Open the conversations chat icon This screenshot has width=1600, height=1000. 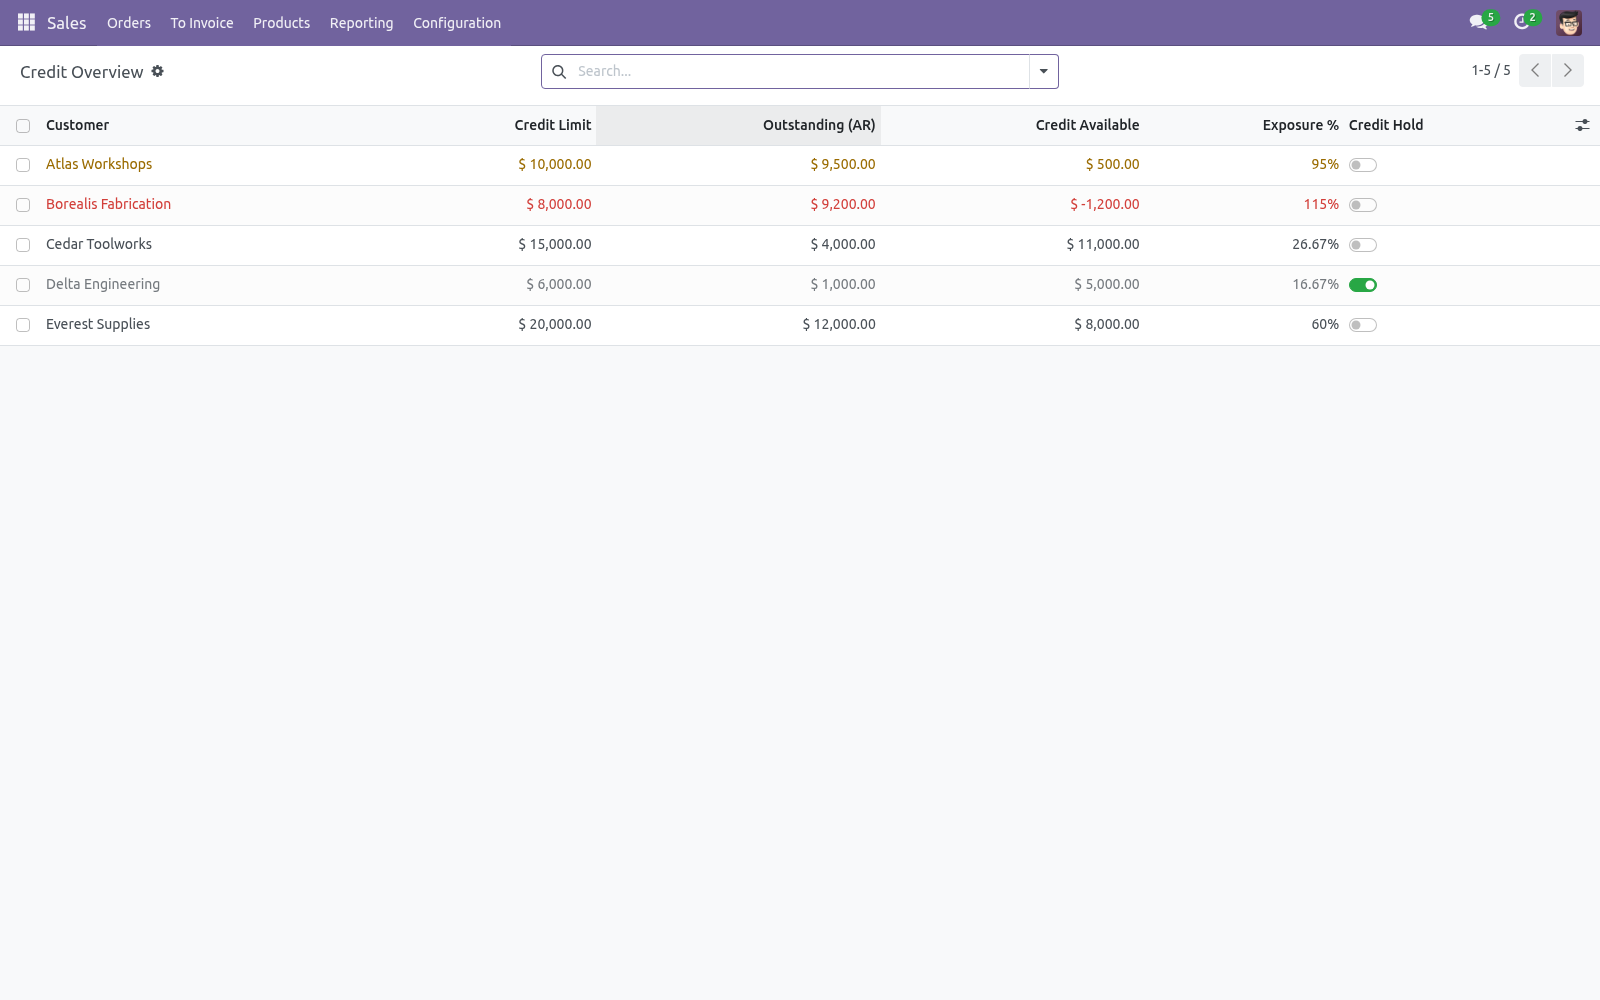tap(1478, 22)
